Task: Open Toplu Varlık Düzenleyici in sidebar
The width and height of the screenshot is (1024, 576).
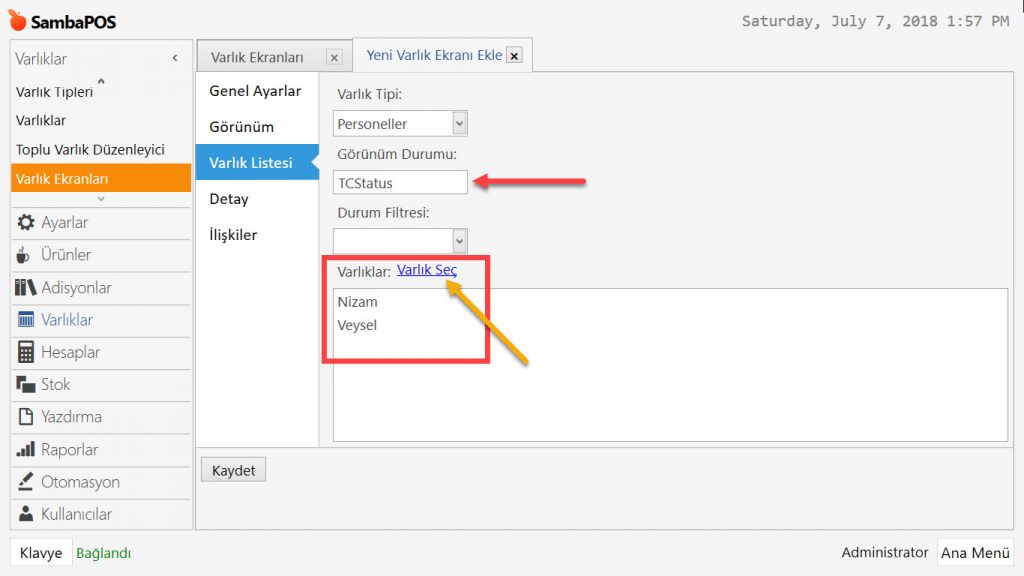Action: pyautogui.click(x=90, y=150)
